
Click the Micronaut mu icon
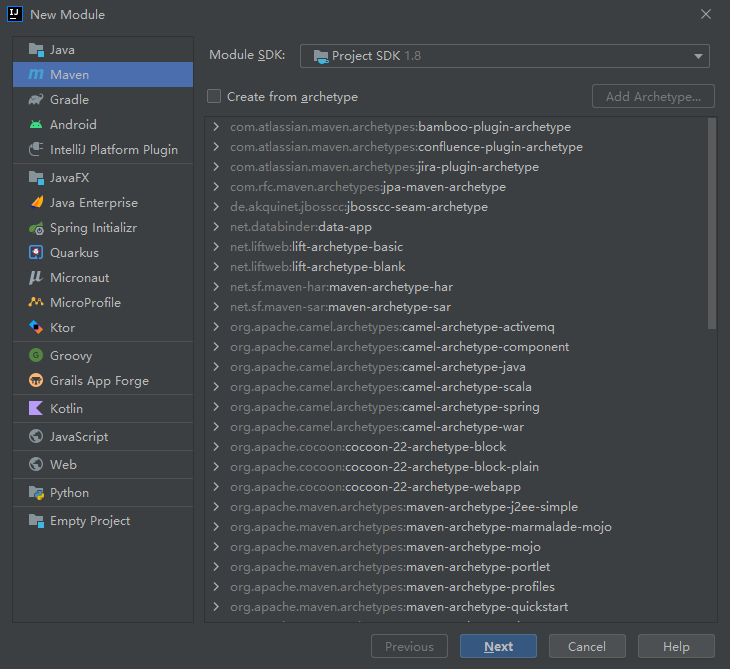(36, 278)
